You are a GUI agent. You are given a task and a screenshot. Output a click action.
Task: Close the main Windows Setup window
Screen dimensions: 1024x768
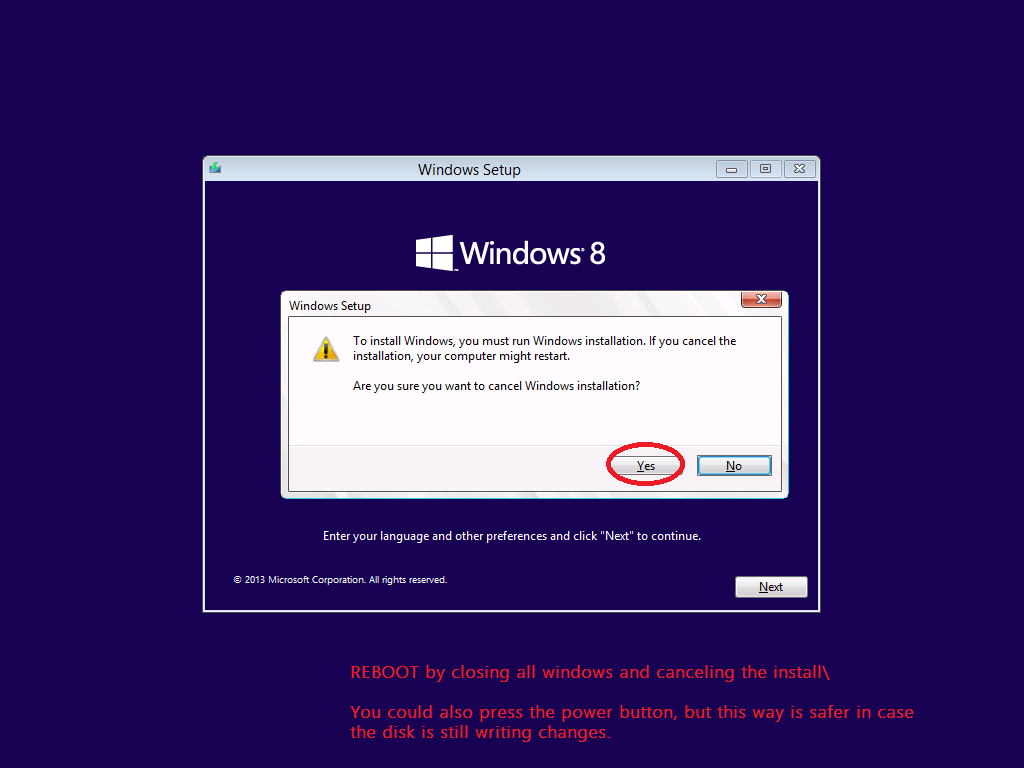pos(799,168)
